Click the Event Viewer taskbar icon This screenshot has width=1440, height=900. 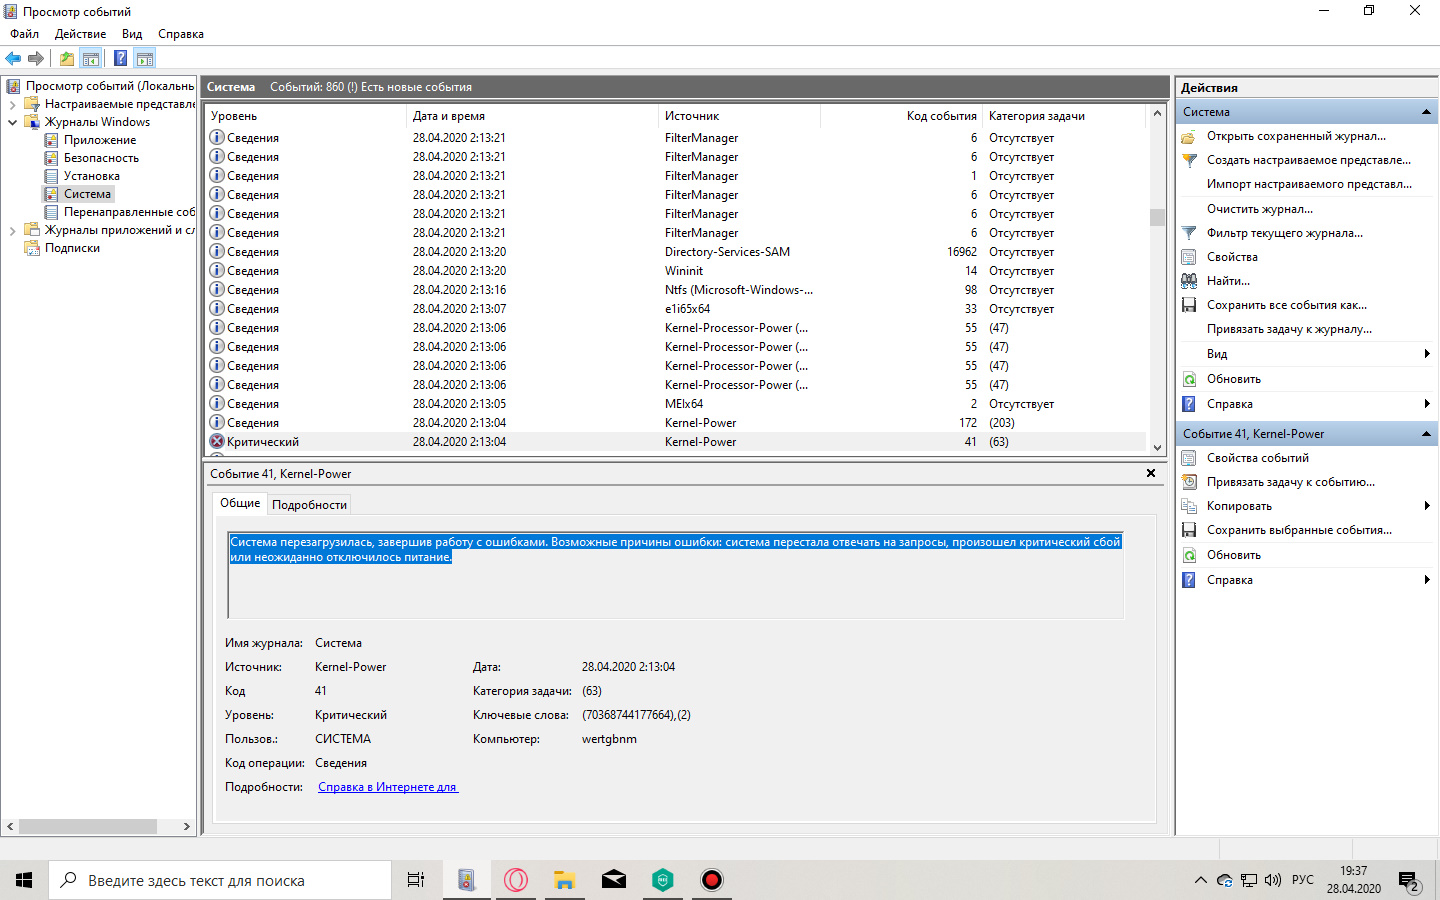point(466,880)
